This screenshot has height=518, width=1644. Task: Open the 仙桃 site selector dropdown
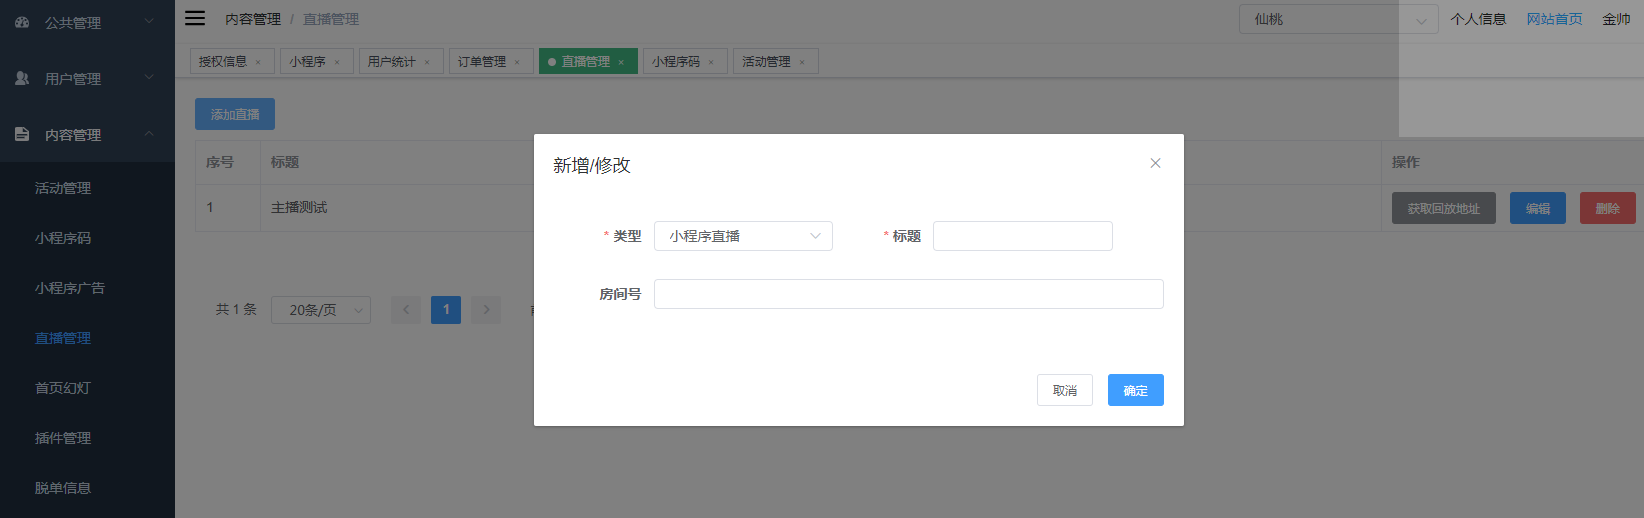(1338, 19)
